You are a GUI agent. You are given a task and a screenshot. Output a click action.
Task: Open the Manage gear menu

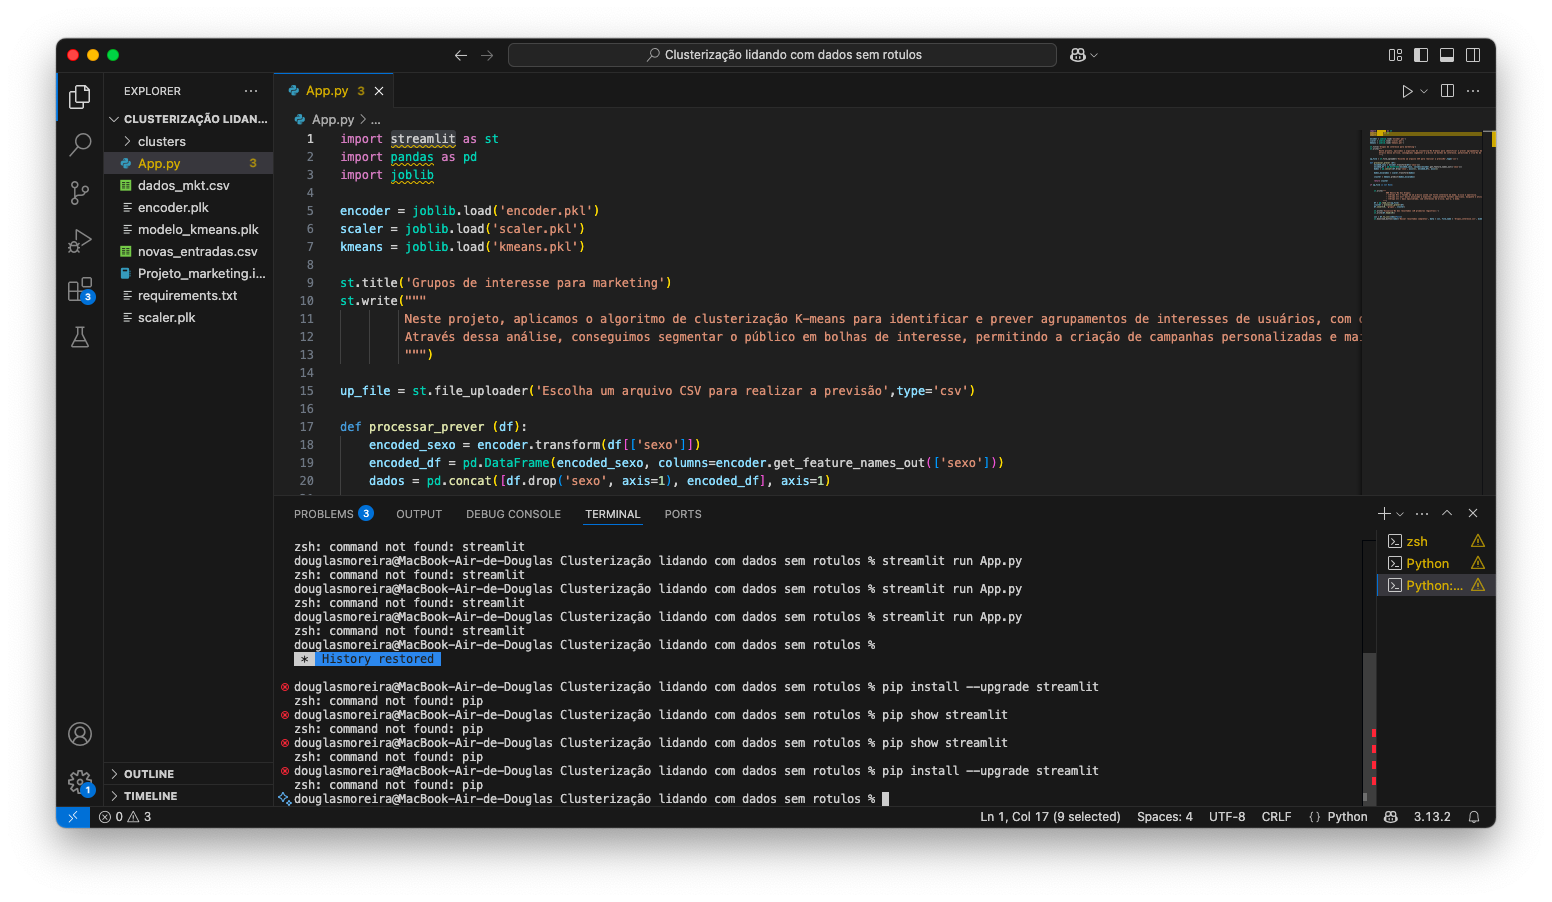(x=80, y=782)
